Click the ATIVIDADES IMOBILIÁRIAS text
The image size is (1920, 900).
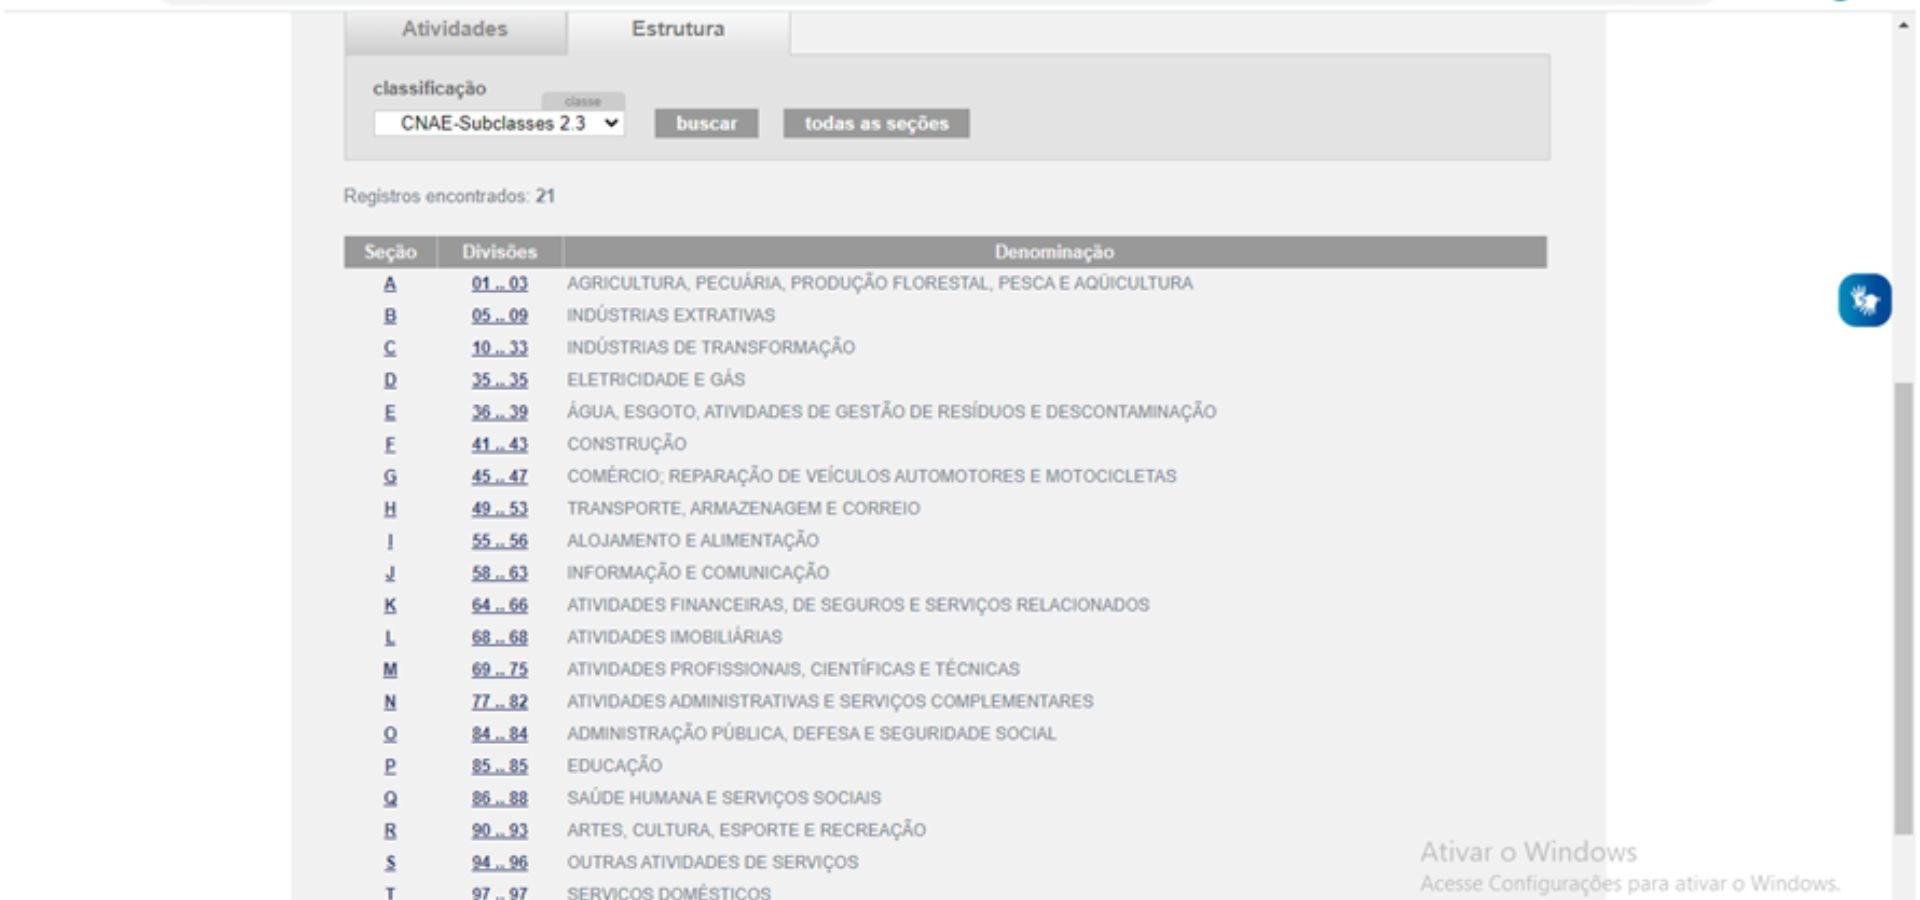tap(675, 637)
